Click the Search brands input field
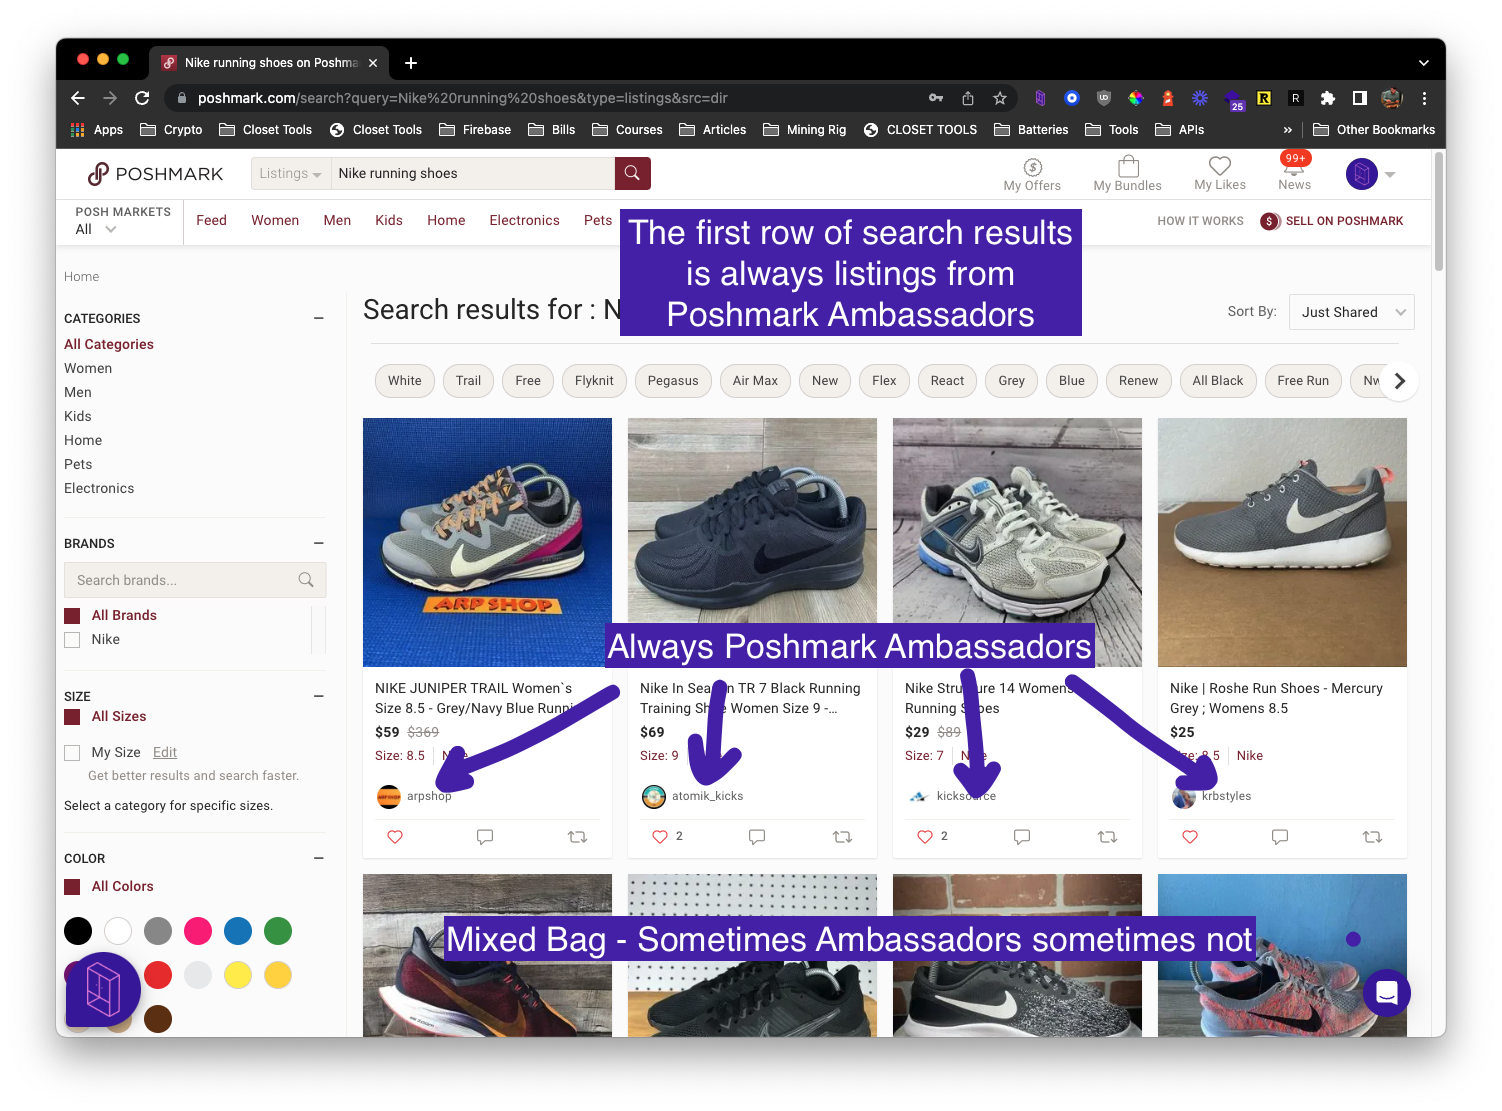Viewport: 1502px width, 1111px height. click(x=195, y=580)
